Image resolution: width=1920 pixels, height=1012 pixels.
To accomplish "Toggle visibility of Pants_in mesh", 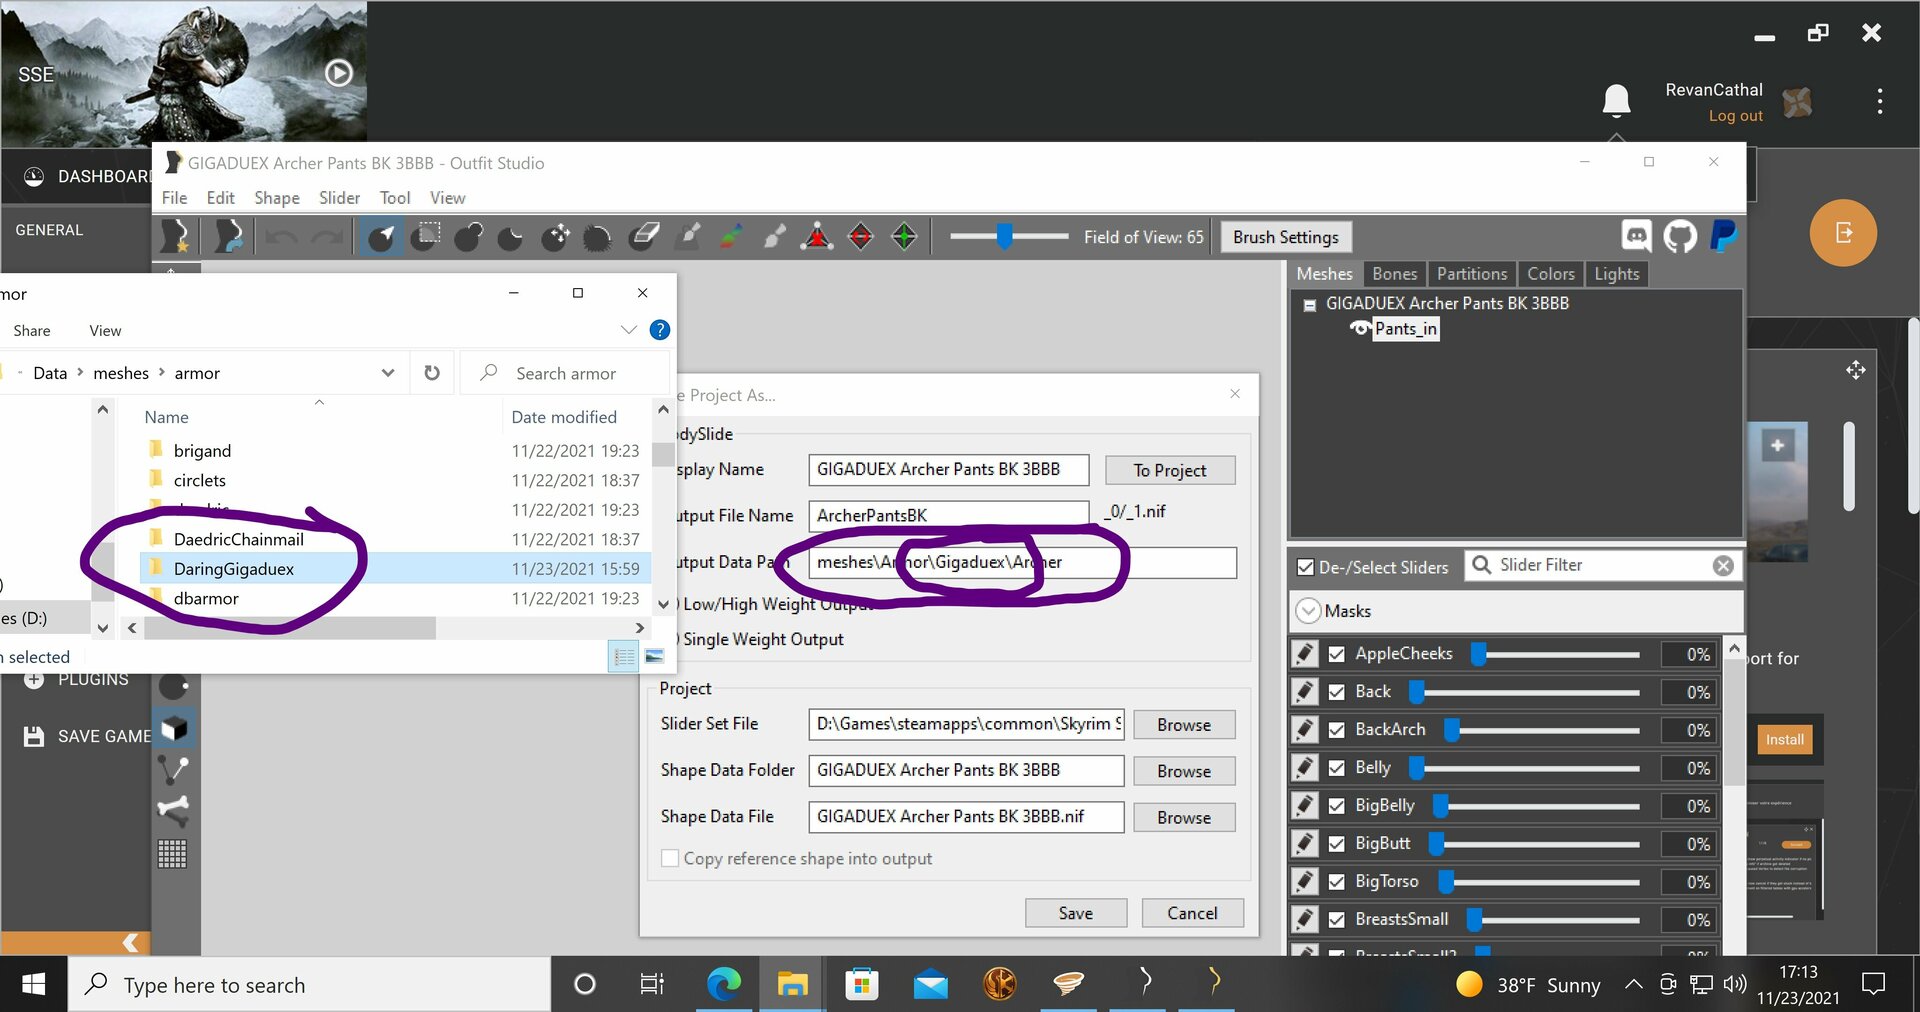I will point(1360,329).
